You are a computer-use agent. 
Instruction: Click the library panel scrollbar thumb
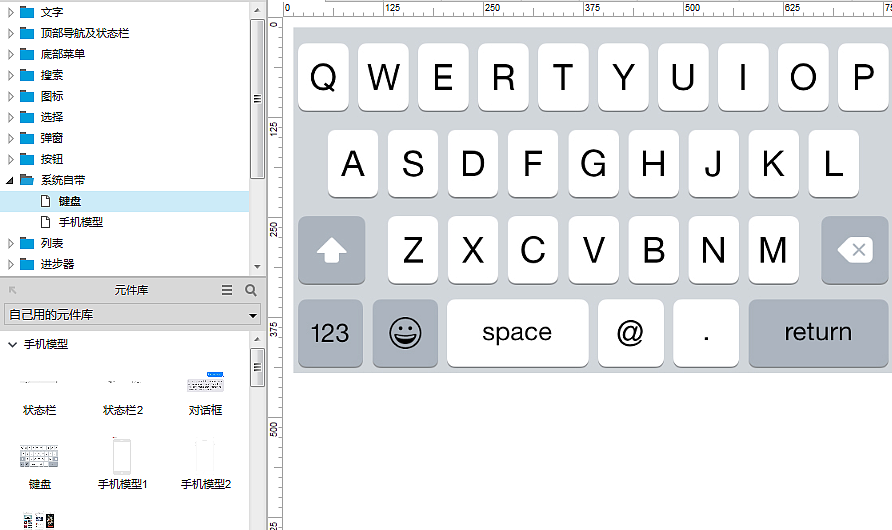(257, 367)
